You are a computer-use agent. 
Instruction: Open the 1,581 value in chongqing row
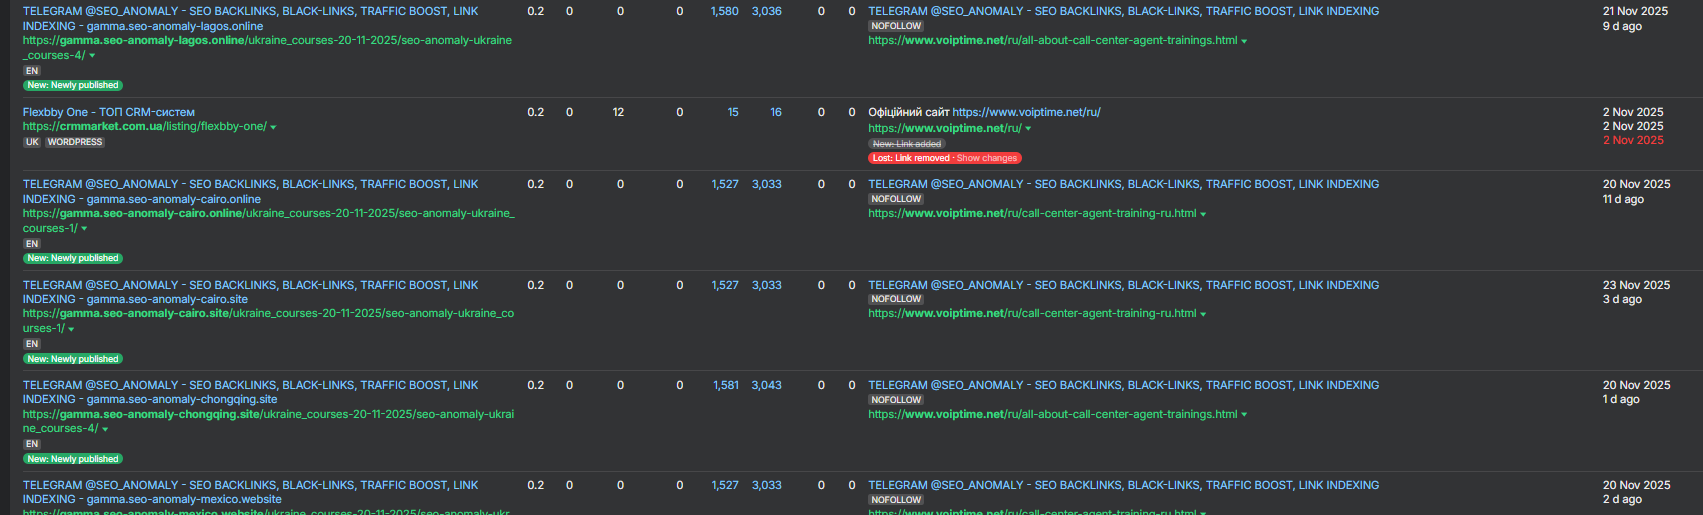pyautogui.click(x=726, y=385)
